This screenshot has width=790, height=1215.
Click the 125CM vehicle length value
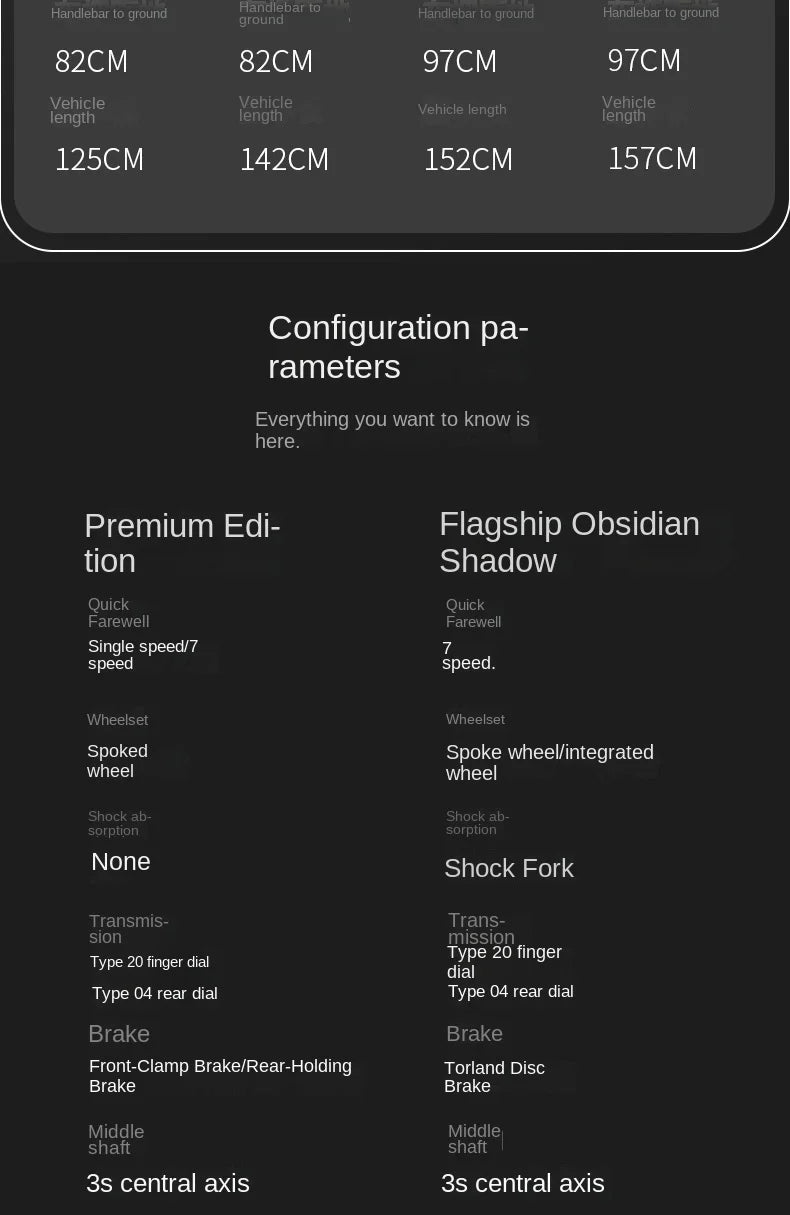[x=99, y=159]
